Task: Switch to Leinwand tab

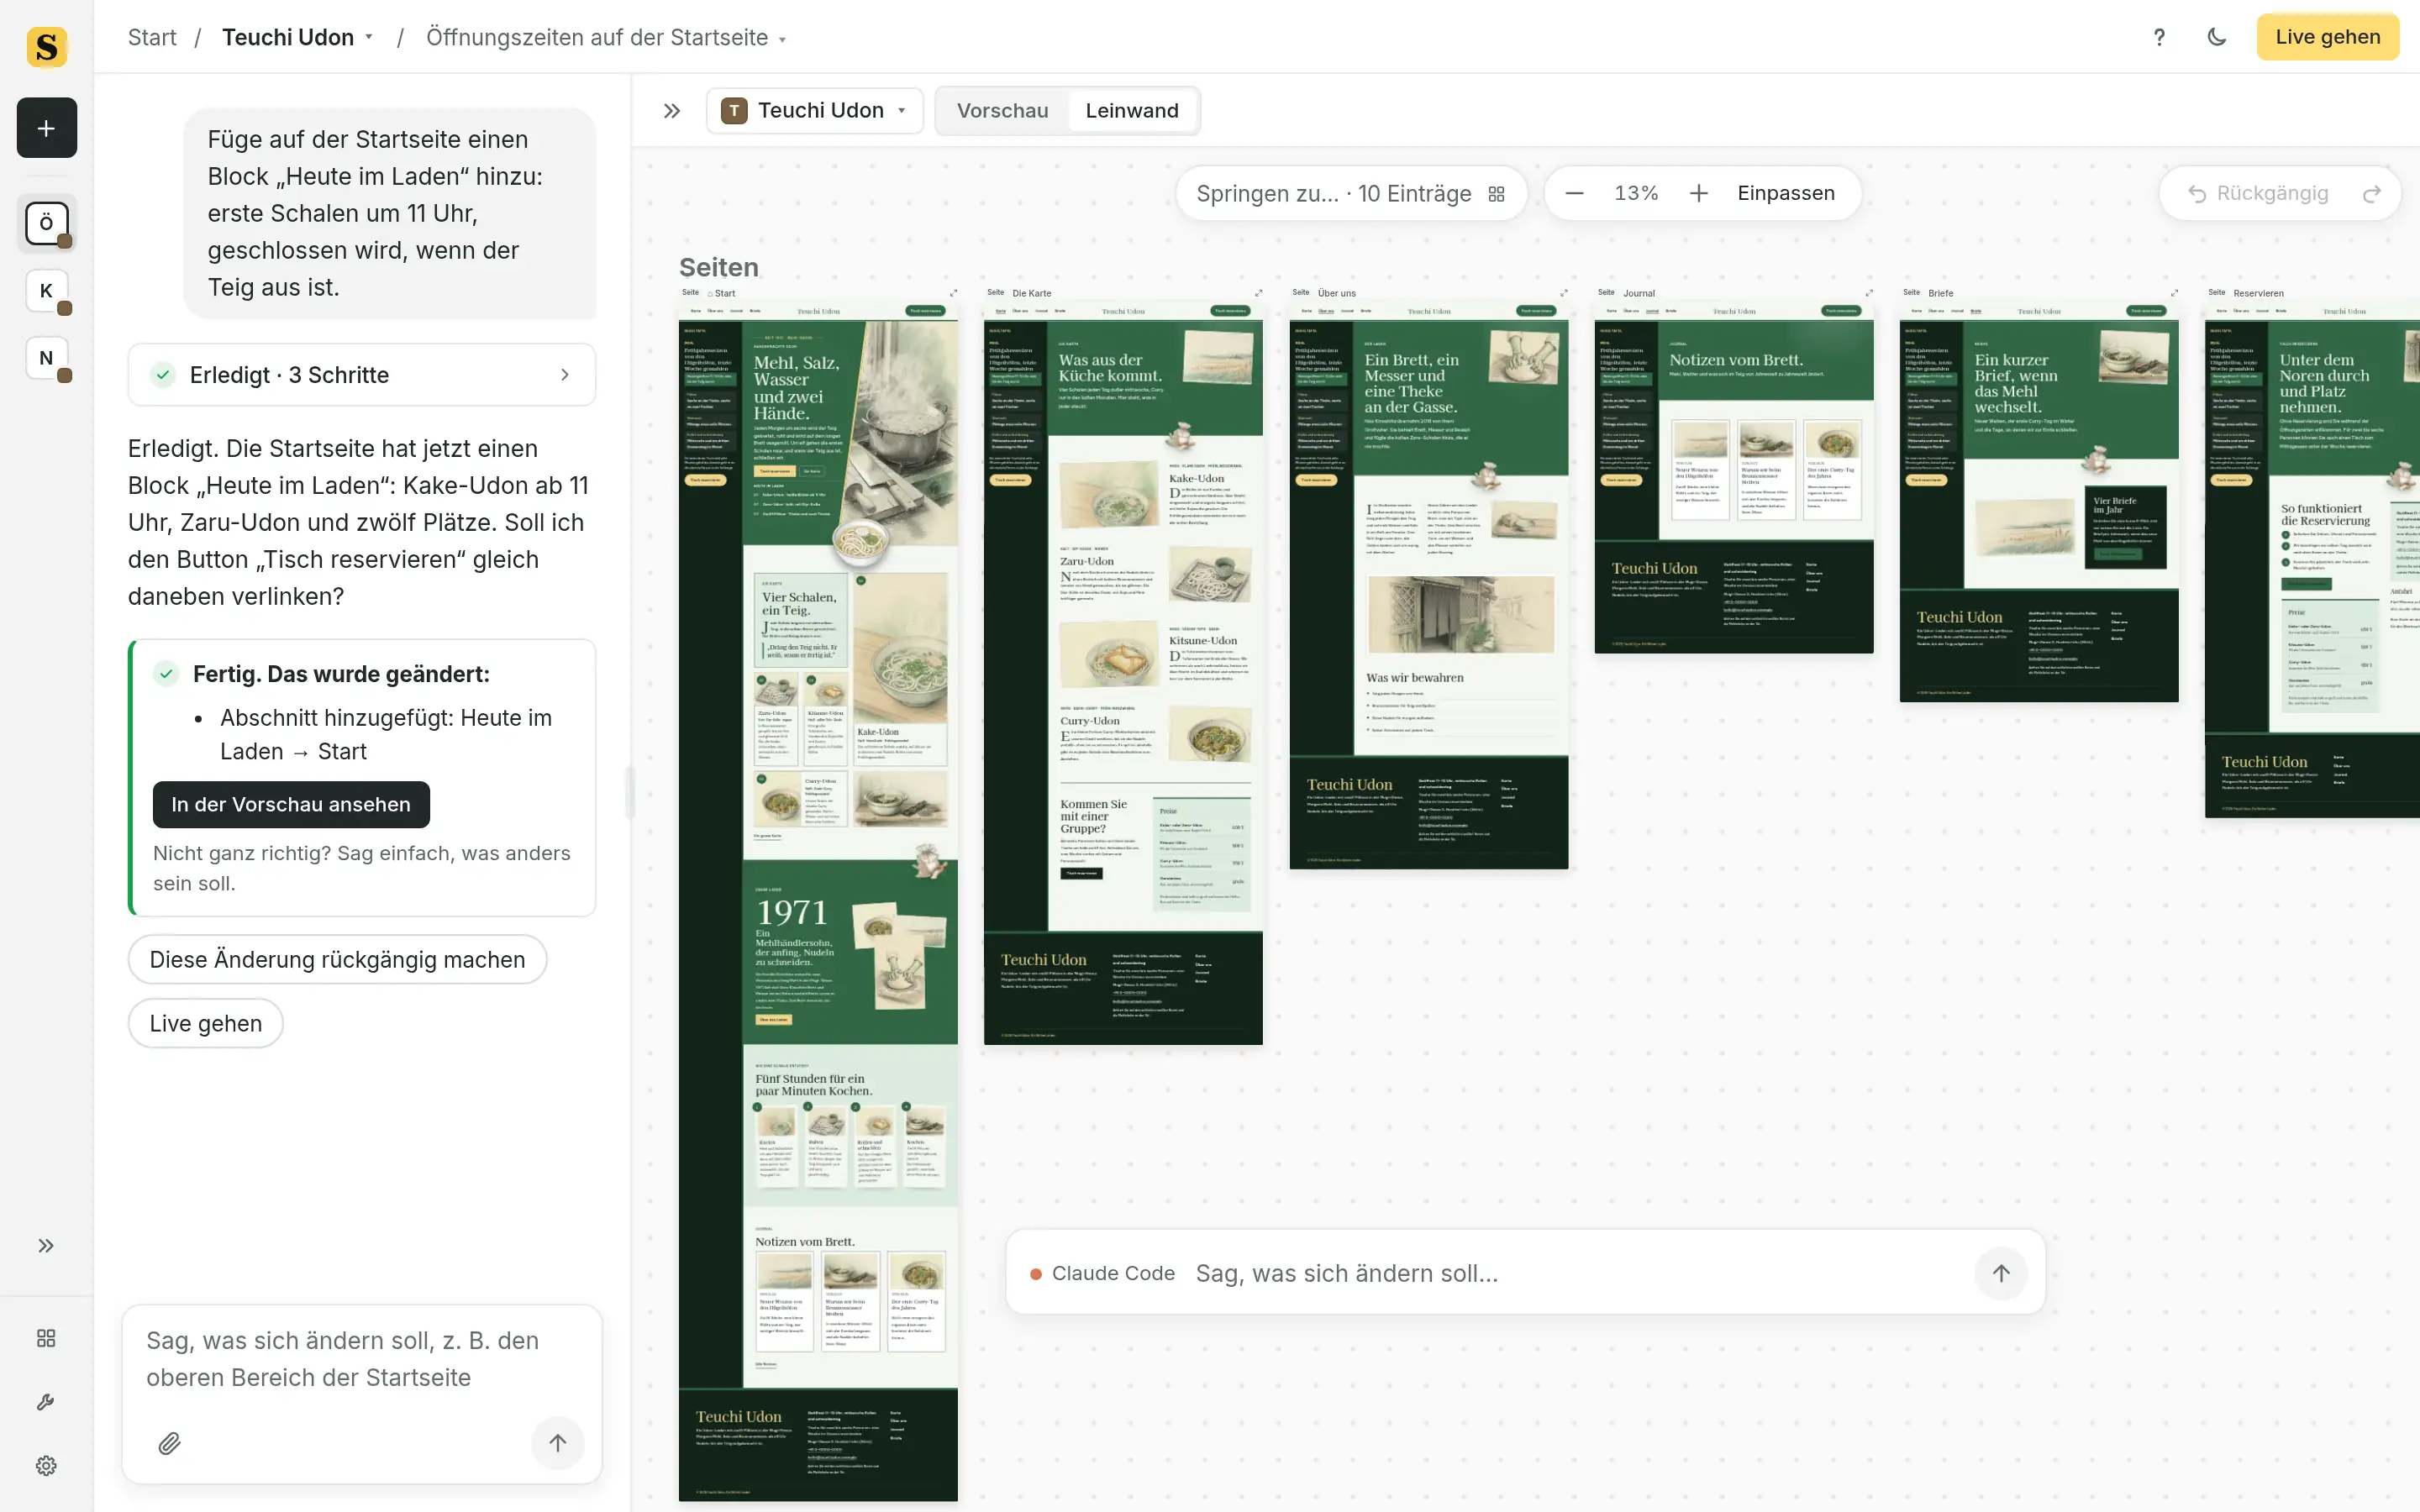Action: [x=1132, y=111]
